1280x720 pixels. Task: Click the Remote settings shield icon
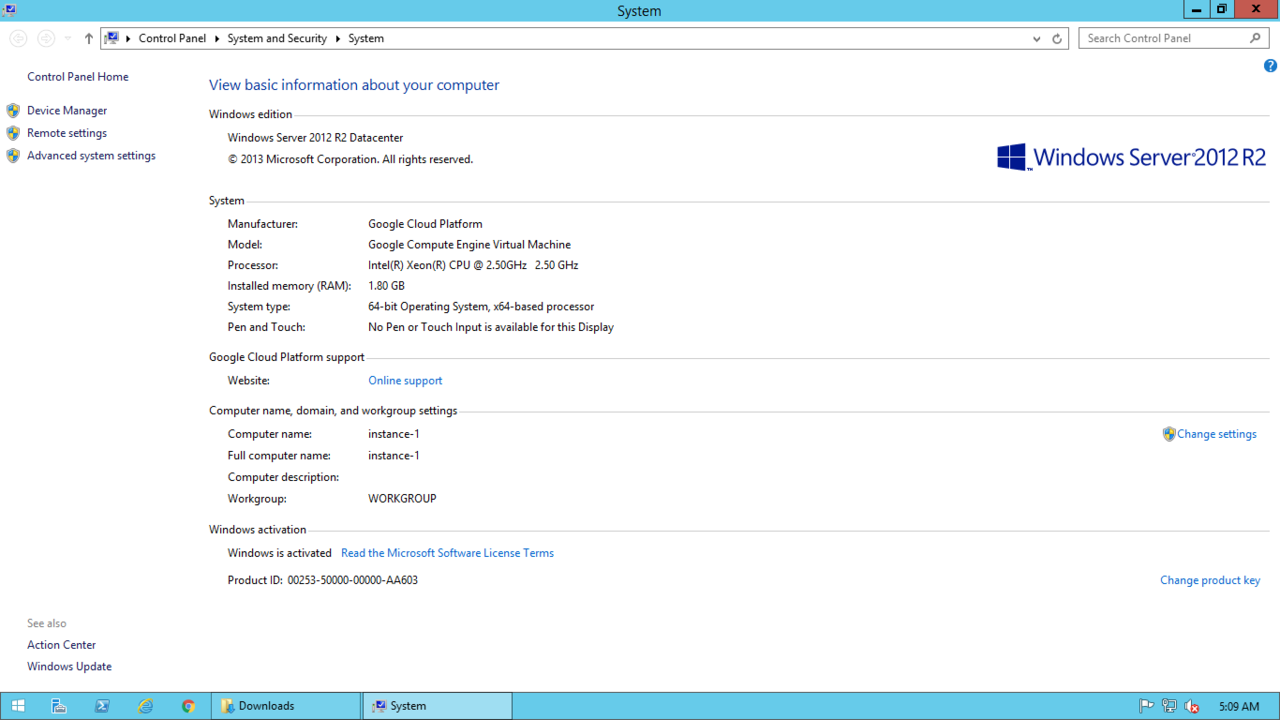pos(13,133)
